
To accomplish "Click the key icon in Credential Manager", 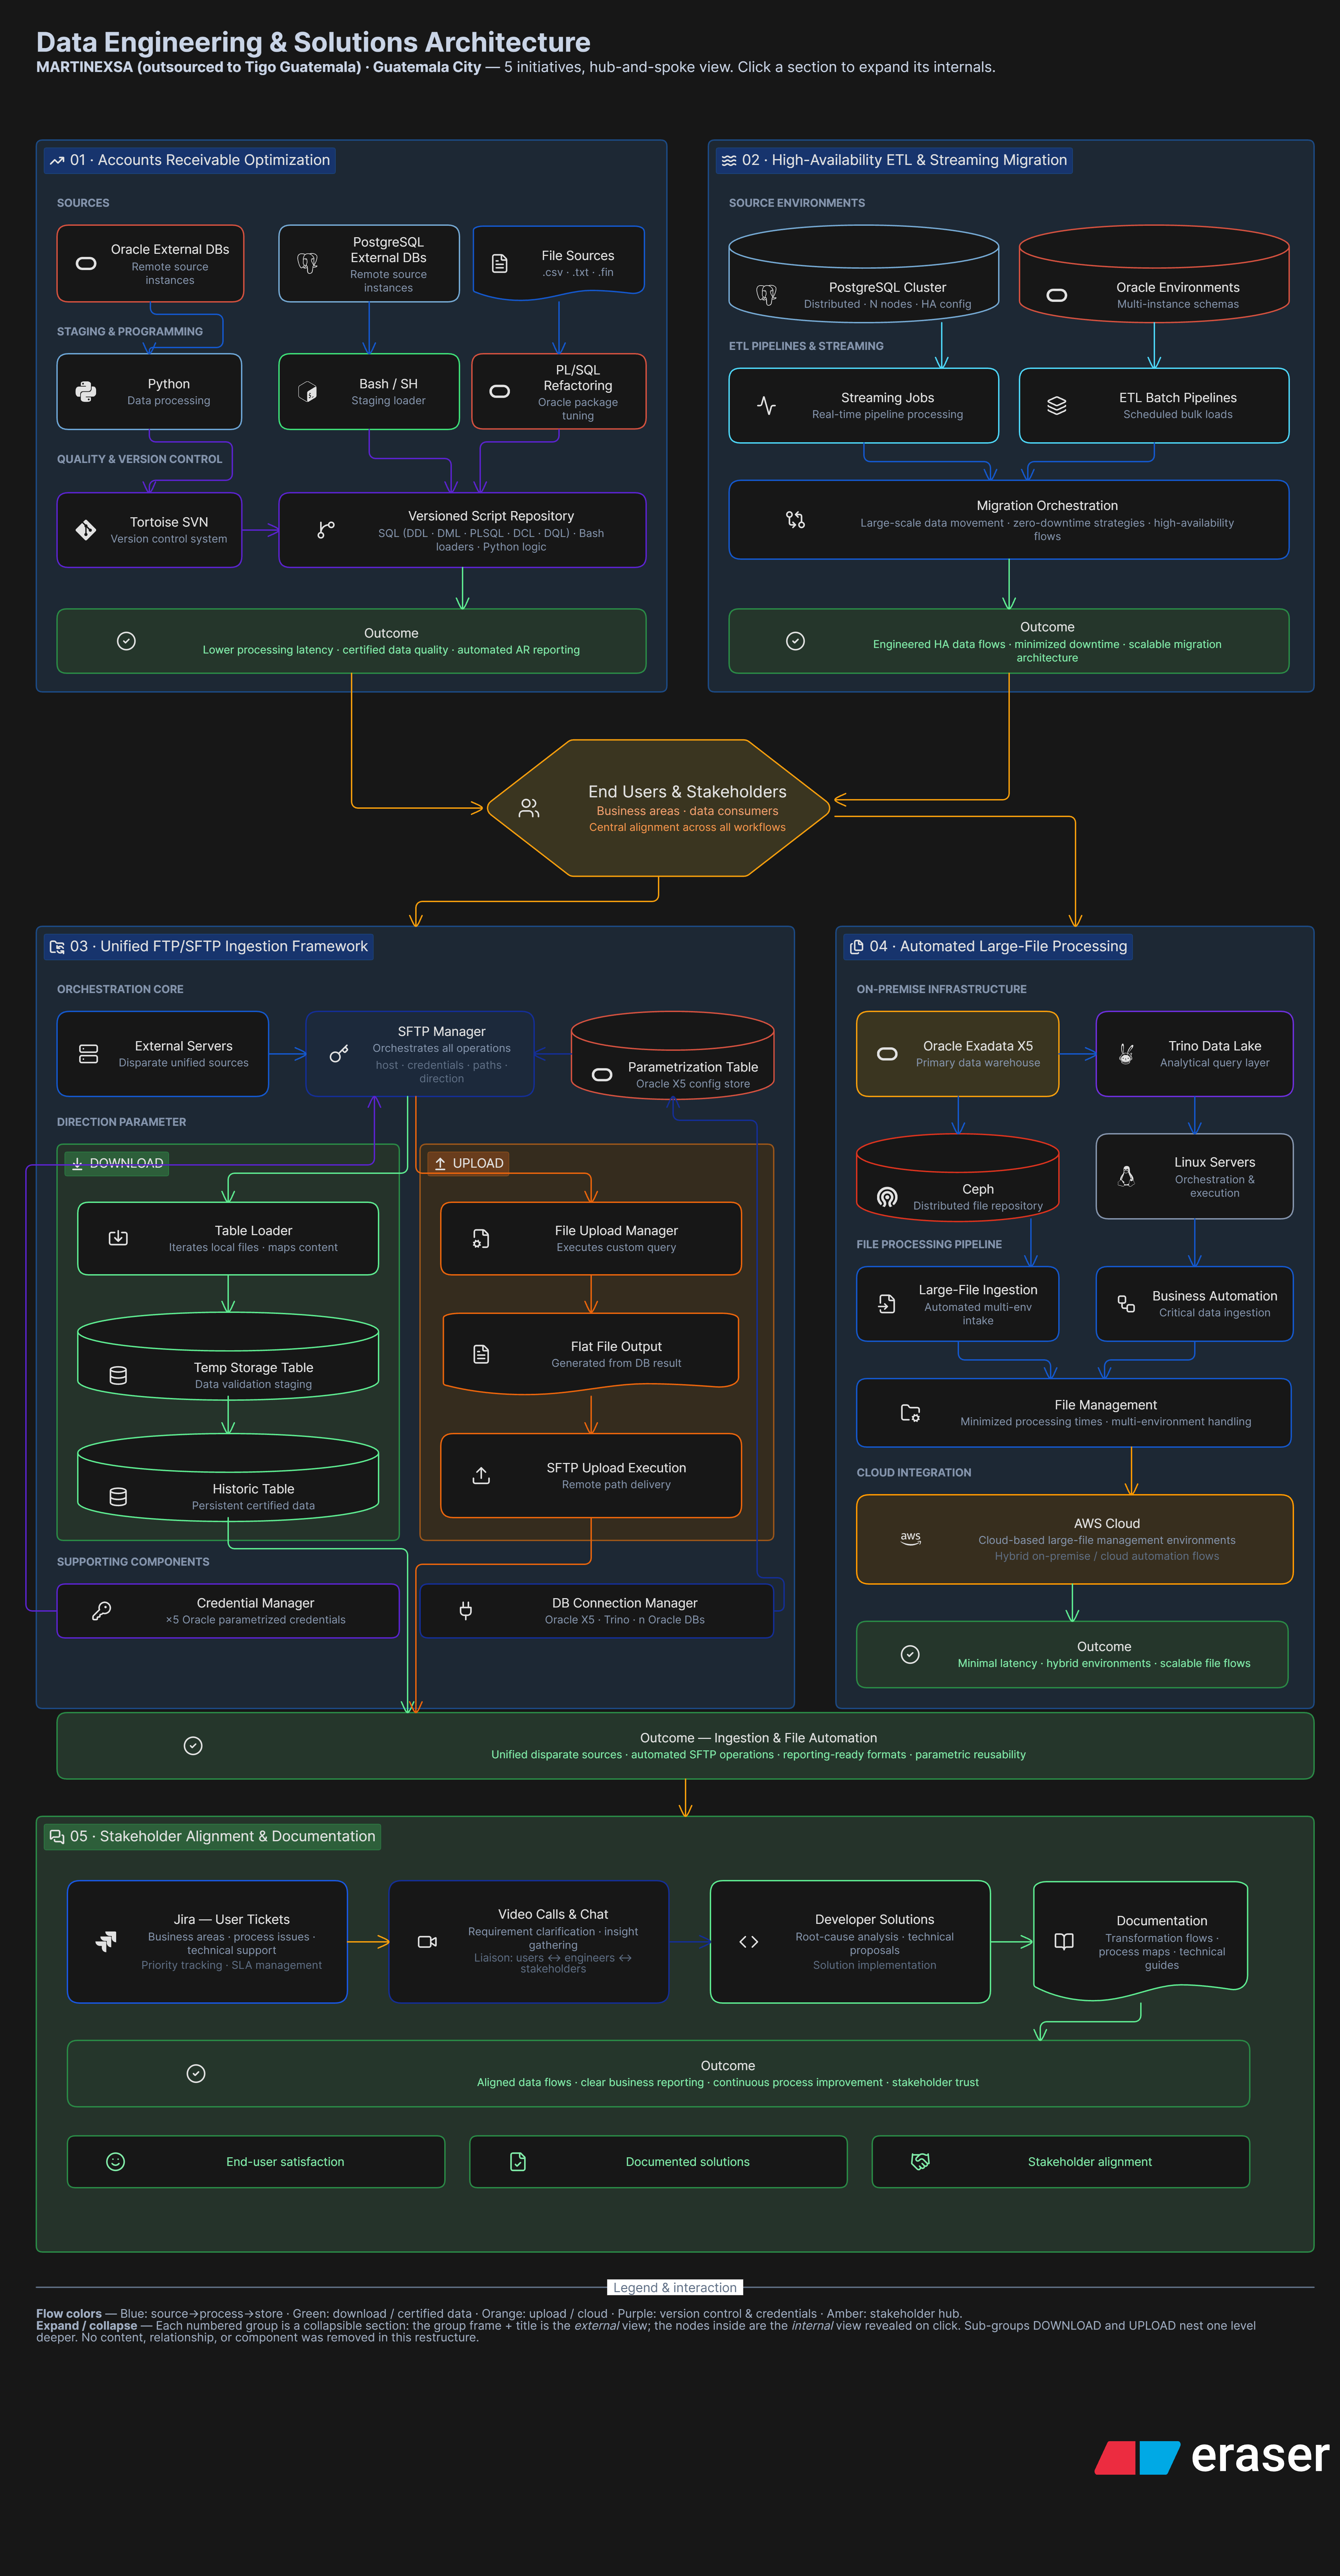I will pyautogui.click(x=101, y=1611).
